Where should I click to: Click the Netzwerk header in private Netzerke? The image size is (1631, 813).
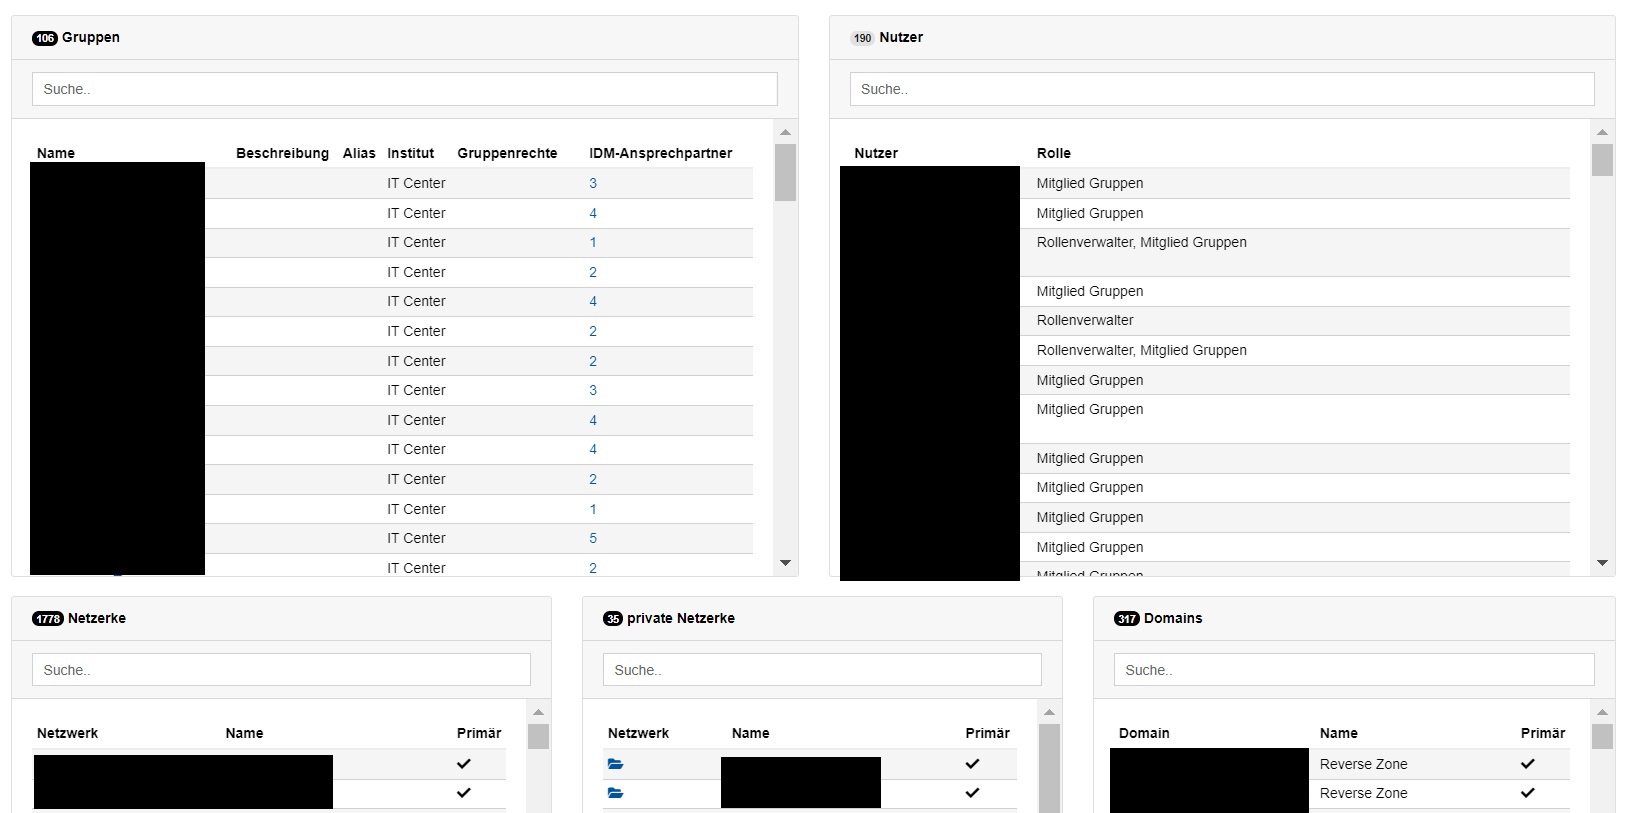[x=639, y=733]
